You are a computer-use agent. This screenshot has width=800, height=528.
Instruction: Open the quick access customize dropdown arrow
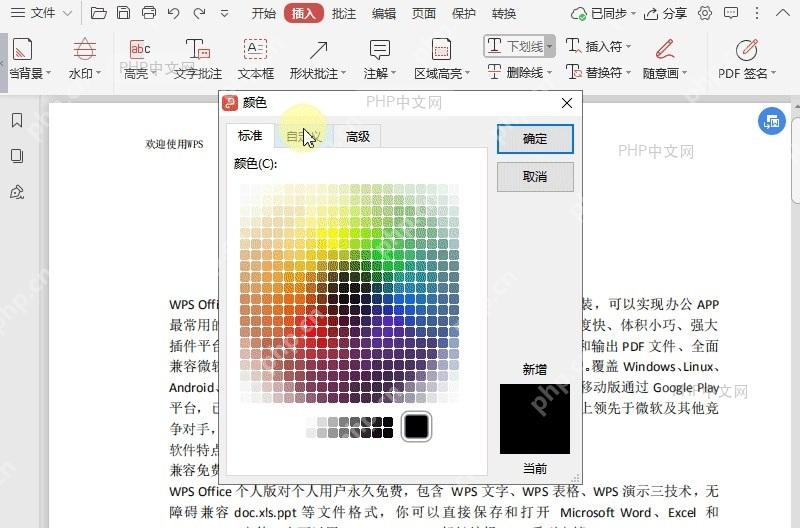click(x=224, y=14)
